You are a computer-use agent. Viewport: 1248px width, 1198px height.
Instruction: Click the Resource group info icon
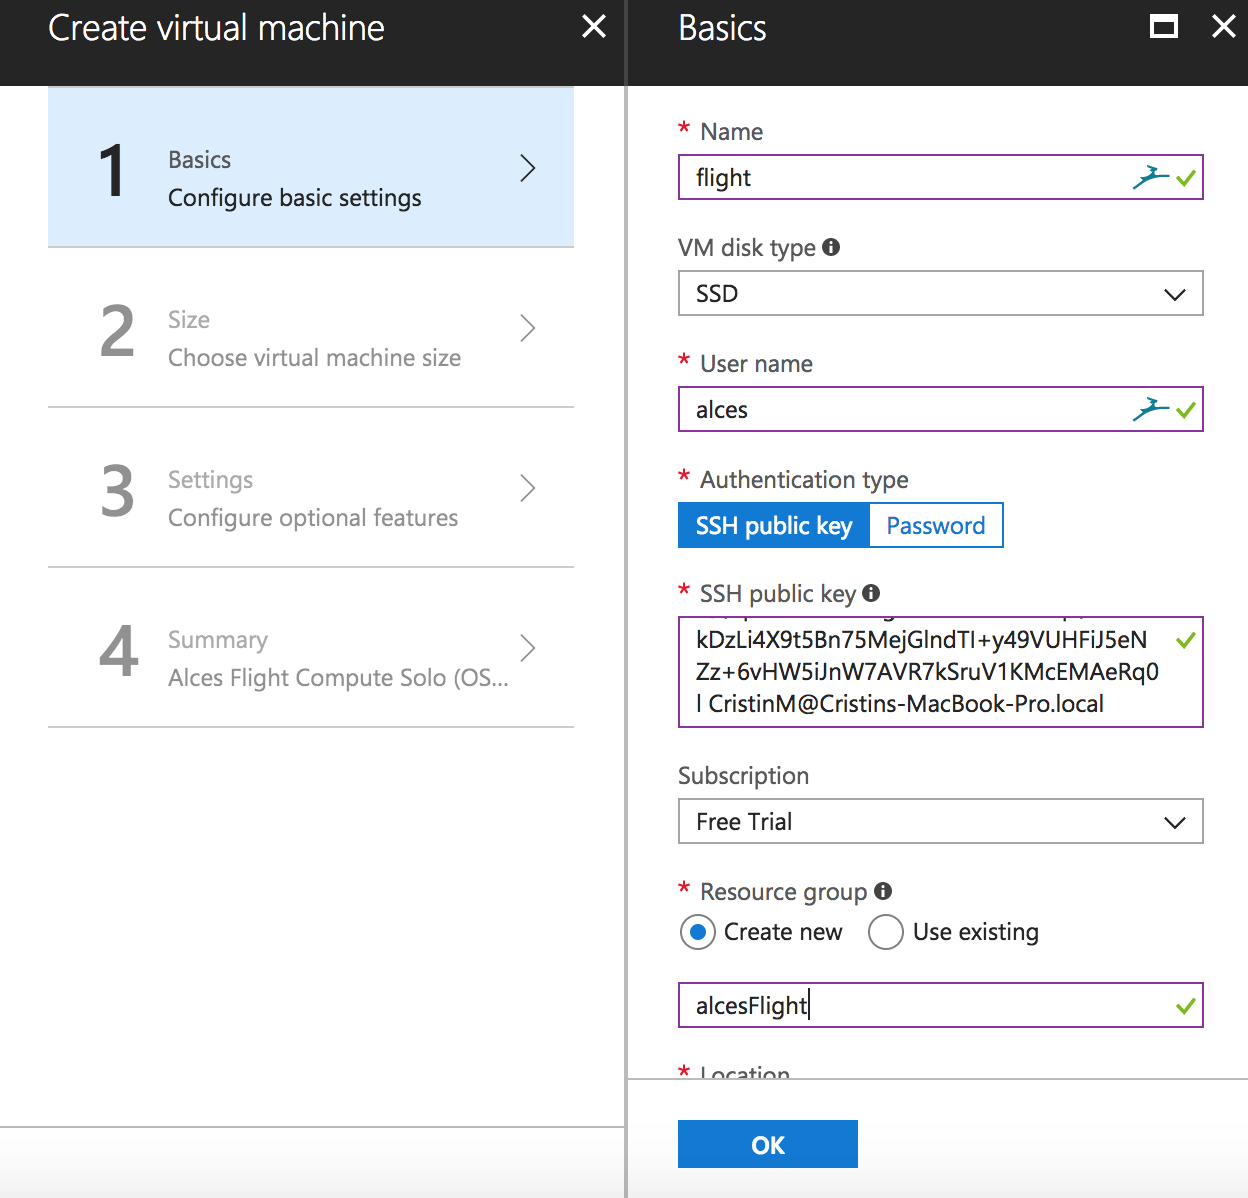pyautogui.click(x=883, y=891)
